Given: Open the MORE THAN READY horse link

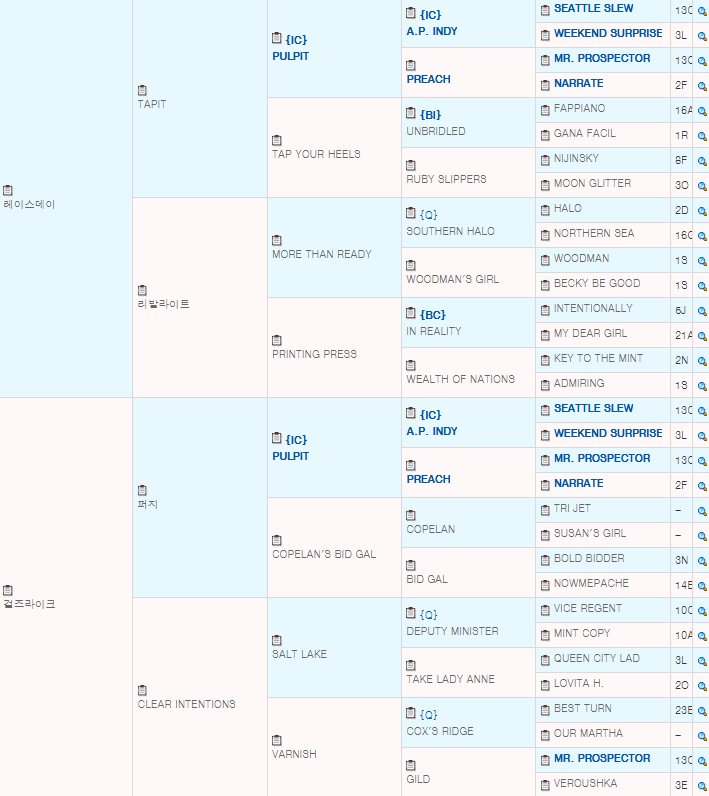Looking at the screenshot, I should point(321,254).
